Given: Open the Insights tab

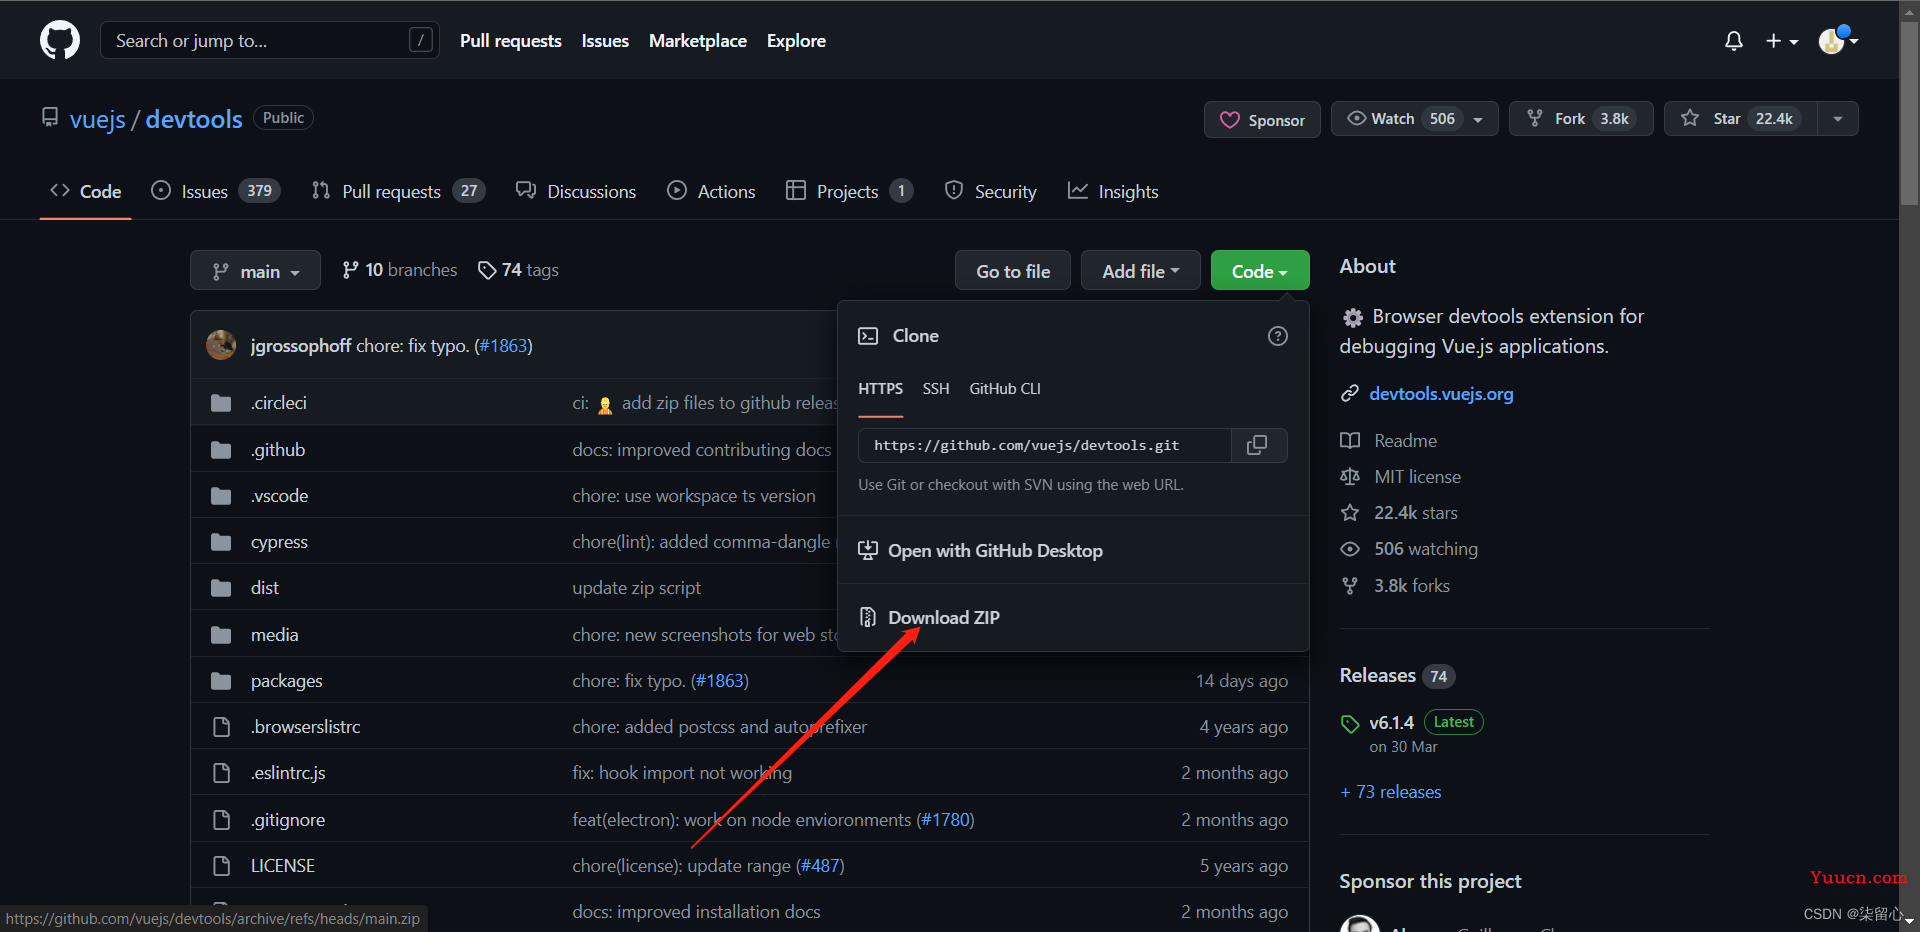Looking at the screenshot, I should (x=1113, y=191).
